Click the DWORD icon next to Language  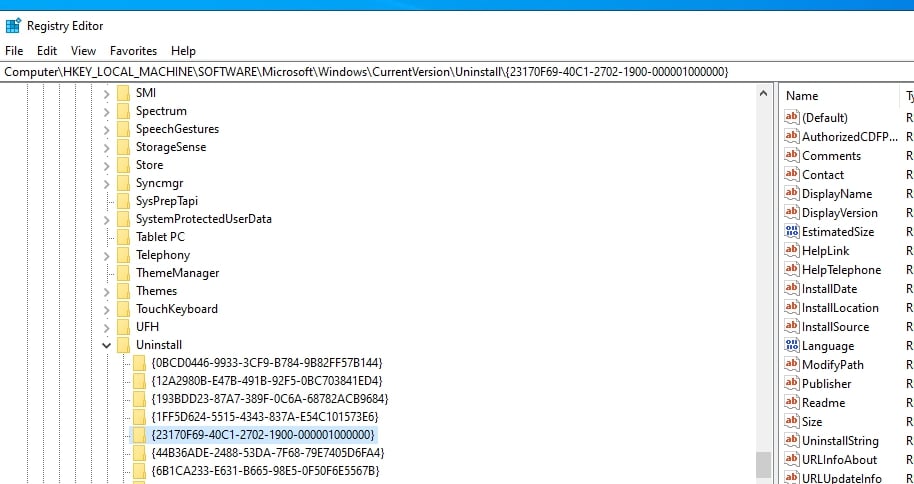point(792,346)
